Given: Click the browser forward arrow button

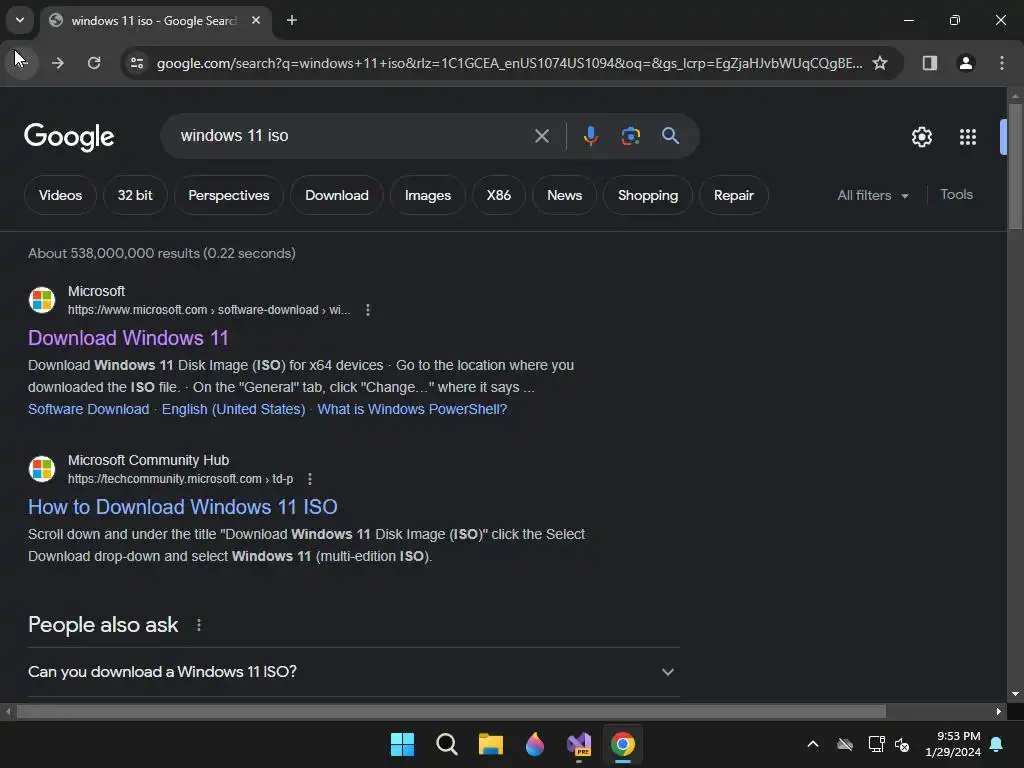Looking at the screenshot, I should click(x=58, y=63).
